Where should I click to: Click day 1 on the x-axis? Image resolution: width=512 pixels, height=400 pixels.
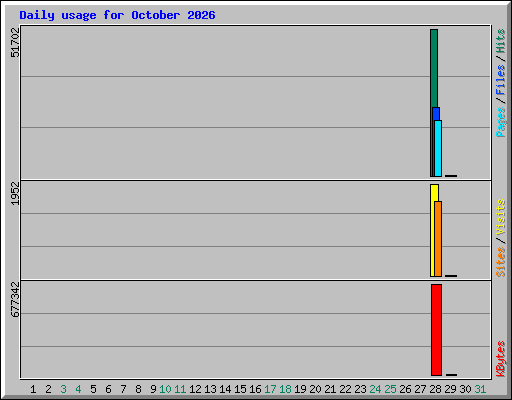click(33, 389)
